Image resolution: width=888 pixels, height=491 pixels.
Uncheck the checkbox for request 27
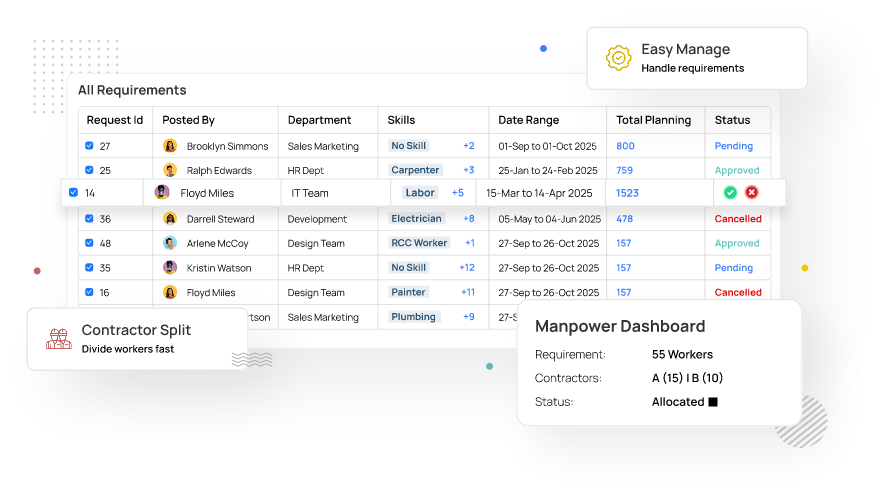[x=89, y=146]
